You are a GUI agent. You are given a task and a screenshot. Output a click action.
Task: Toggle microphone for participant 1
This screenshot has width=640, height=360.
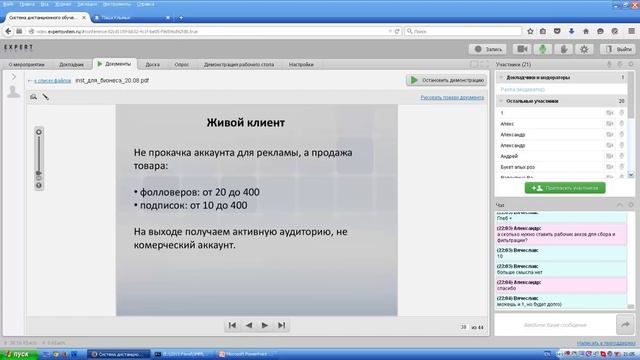(622, 113)
